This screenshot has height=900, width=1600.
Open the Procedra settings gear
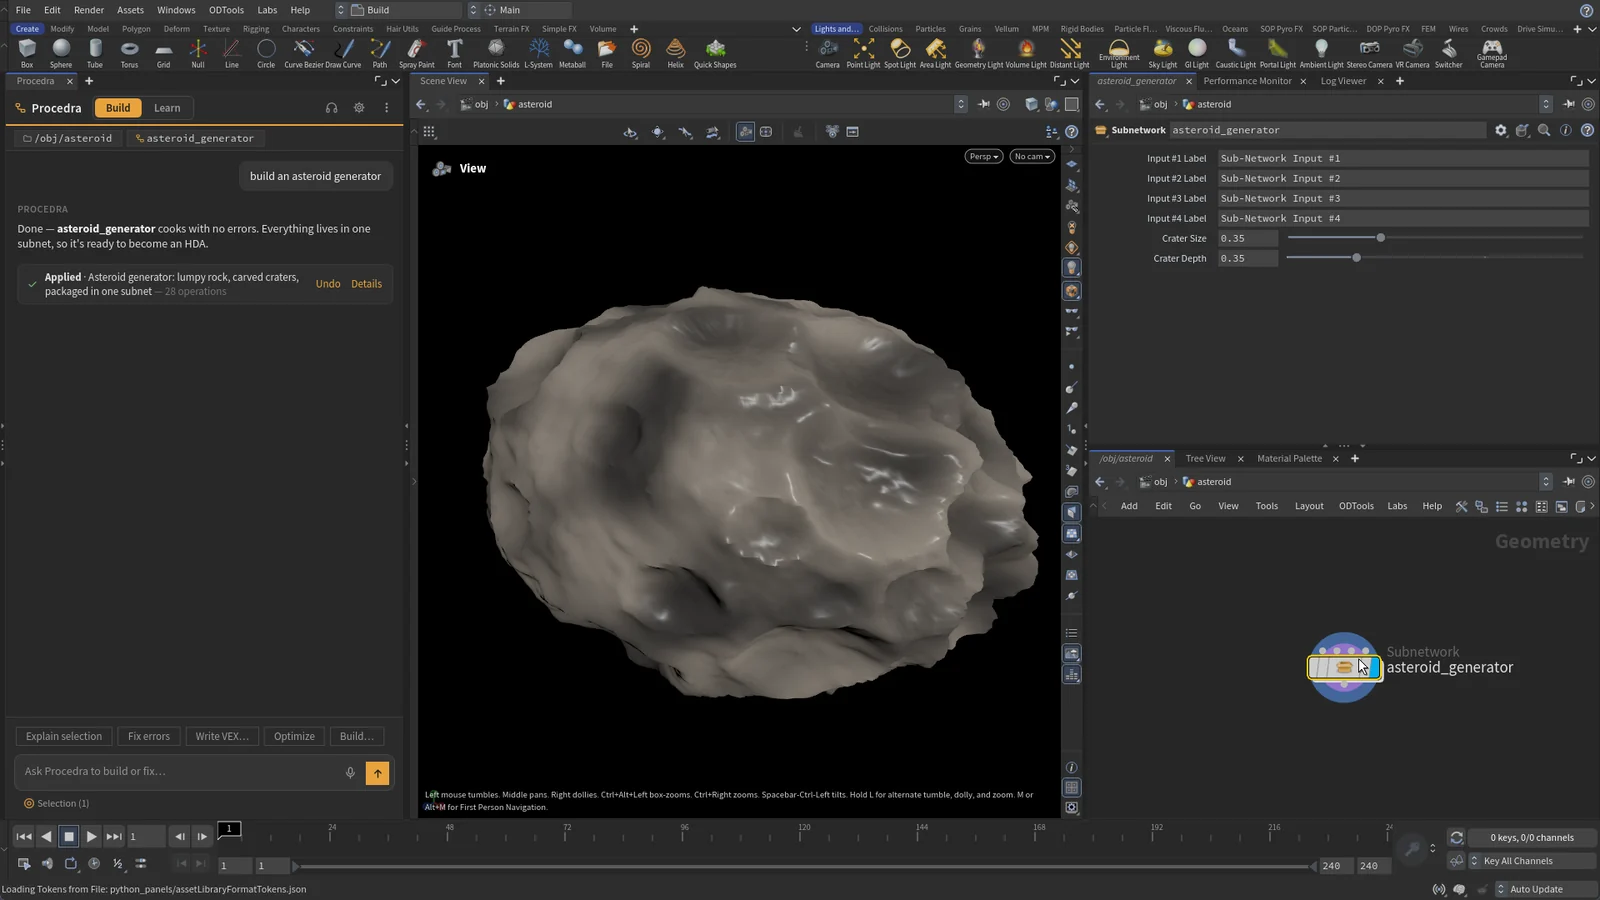coord(359,108)
